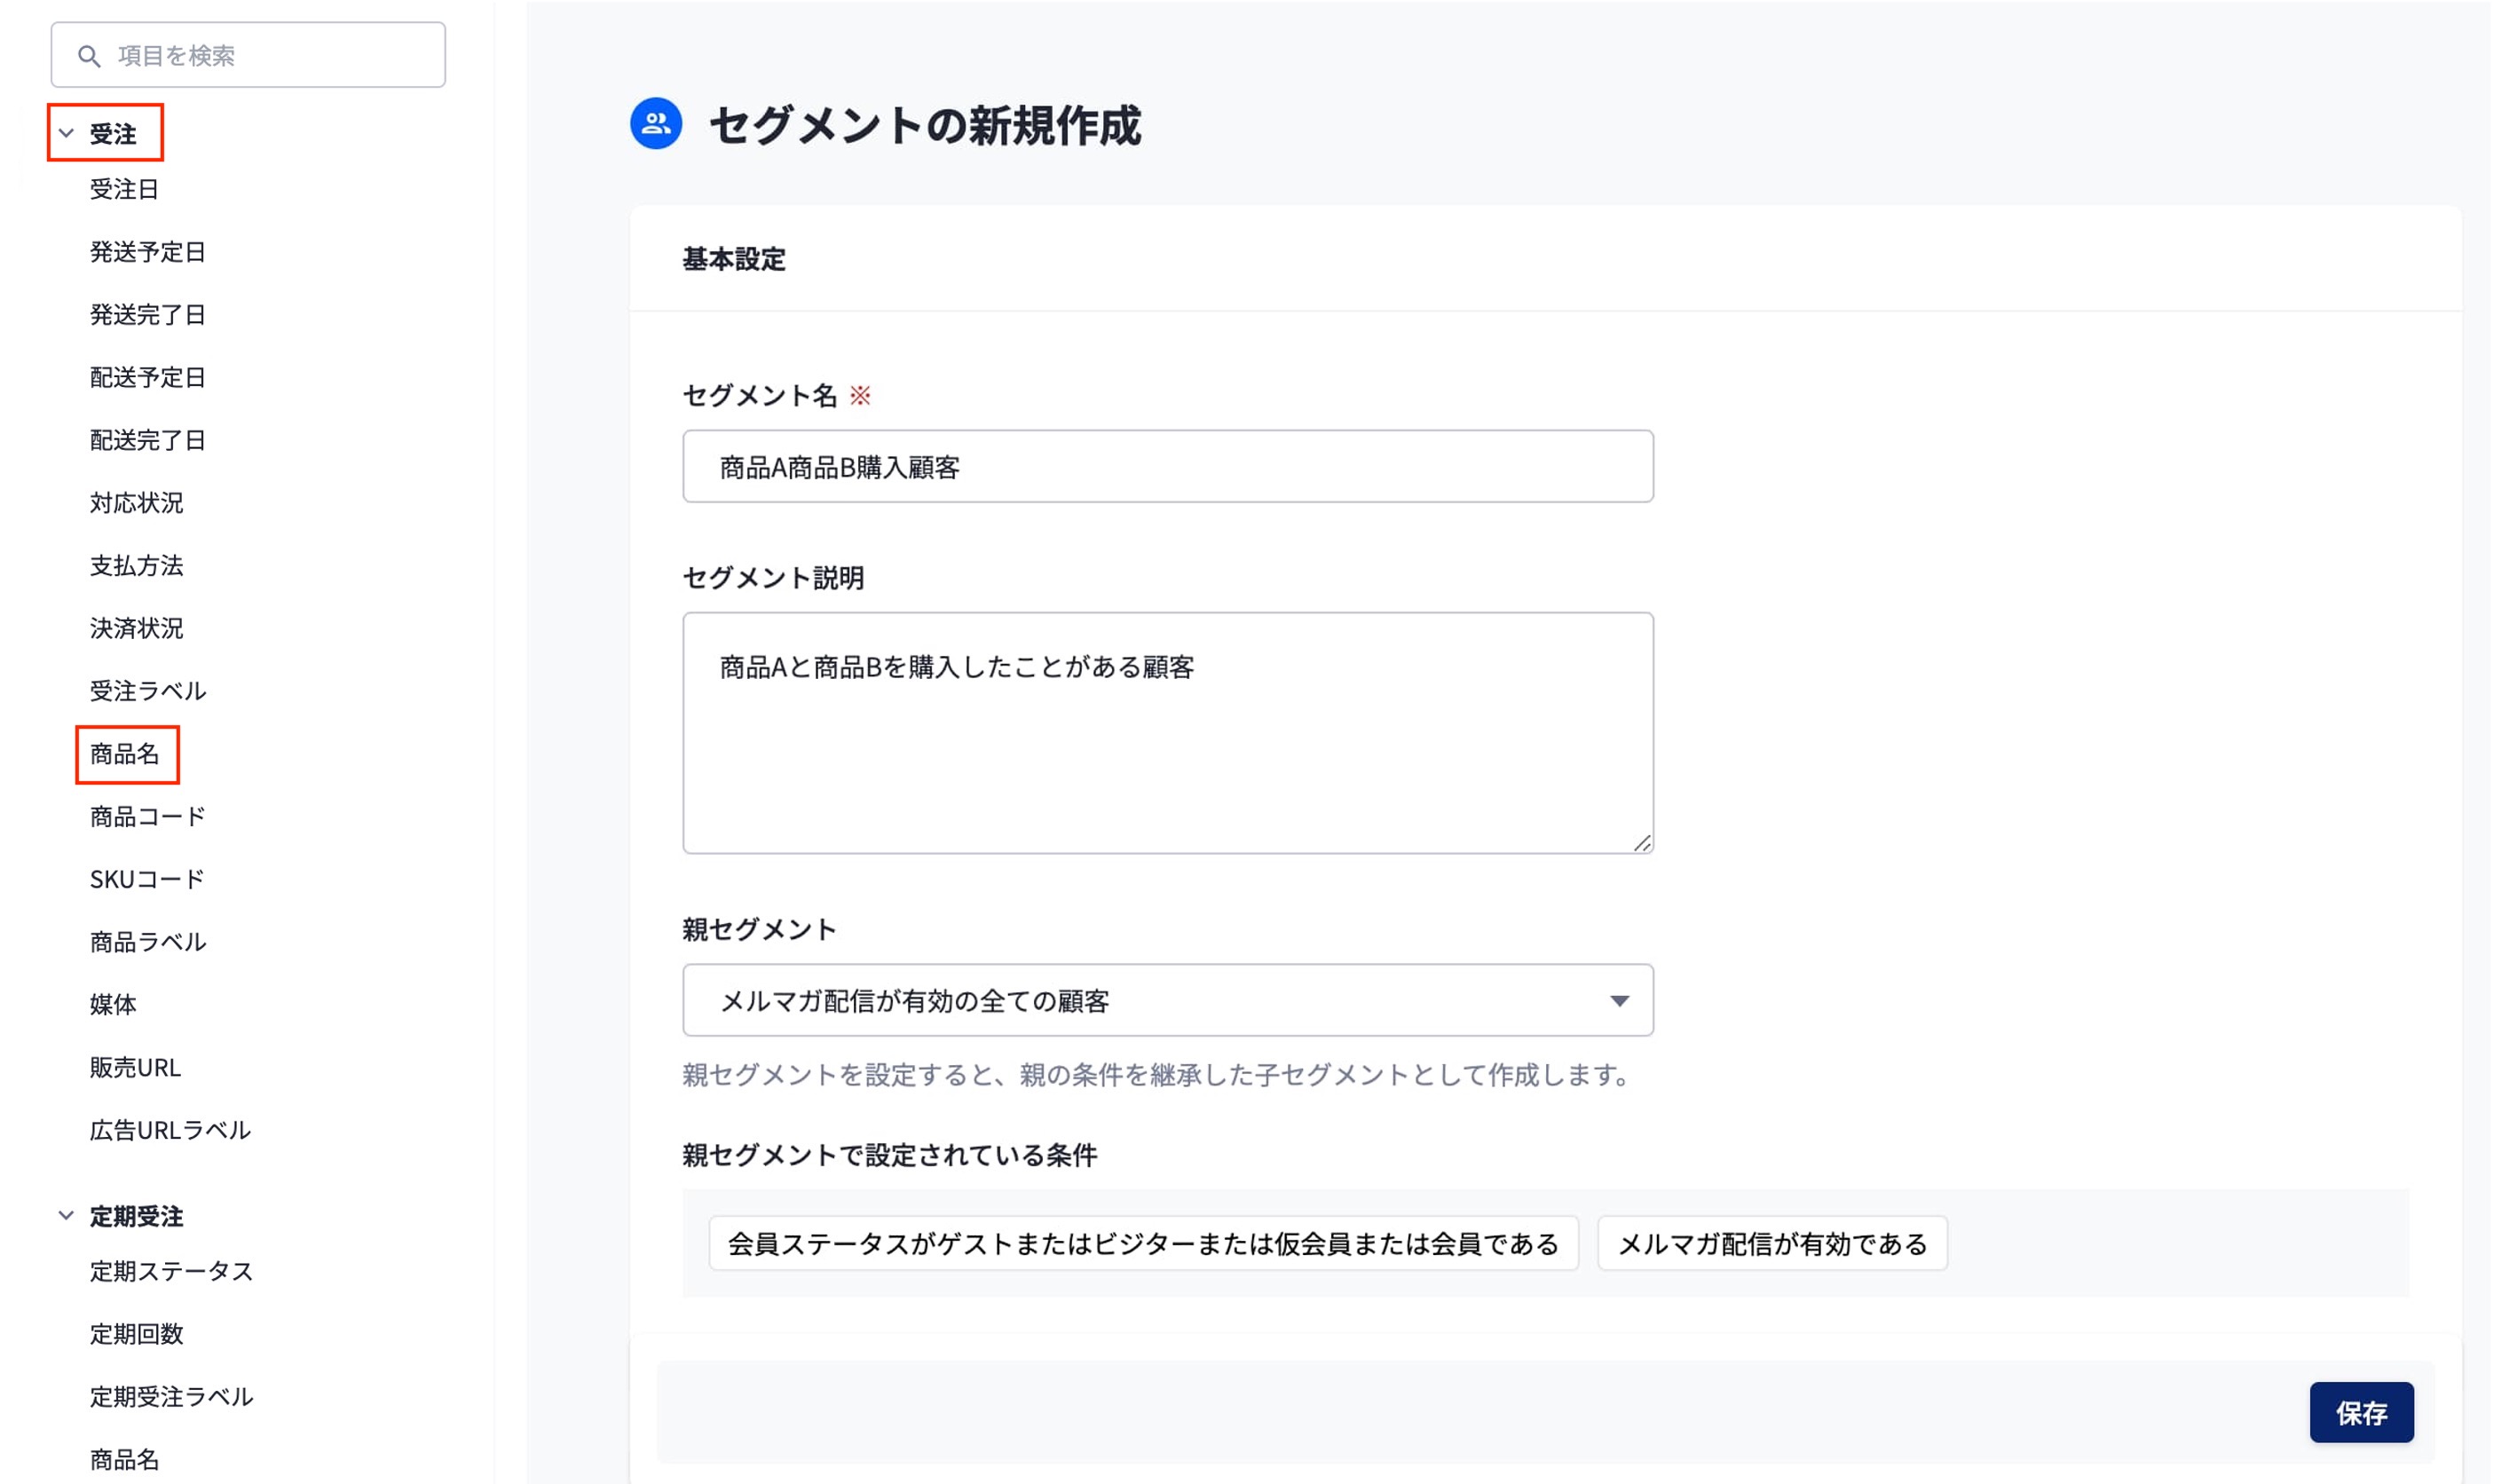2493x1484 pixels.
Task: Select the 受注日 condition item
Action: (124, 189)
